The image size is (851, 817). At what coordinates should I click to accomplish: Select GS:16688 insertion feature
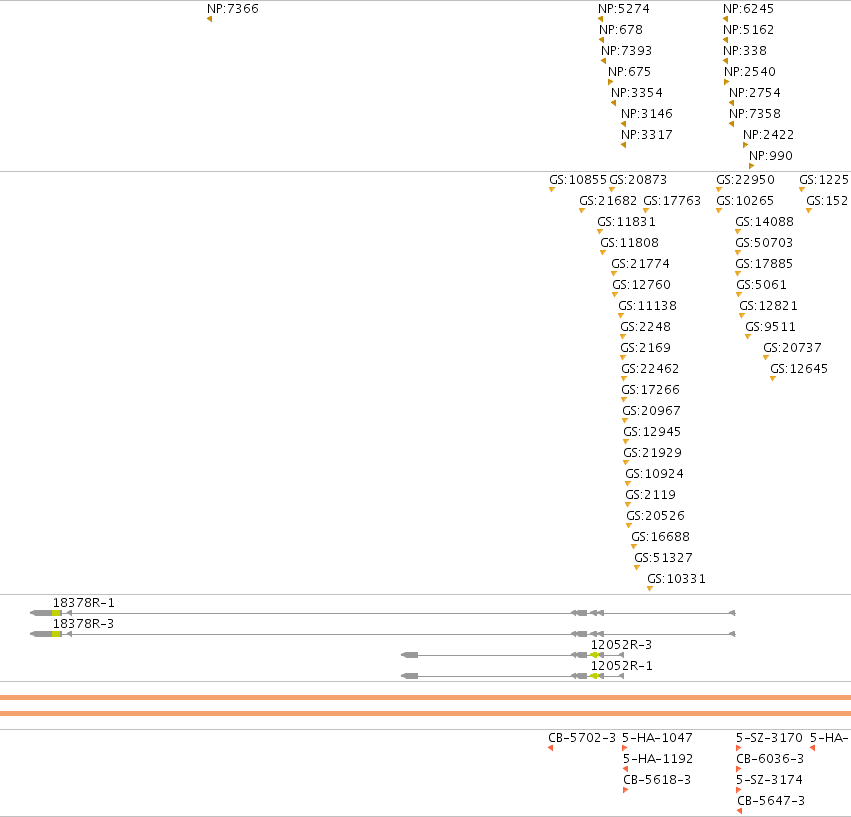tap(661, 537)
